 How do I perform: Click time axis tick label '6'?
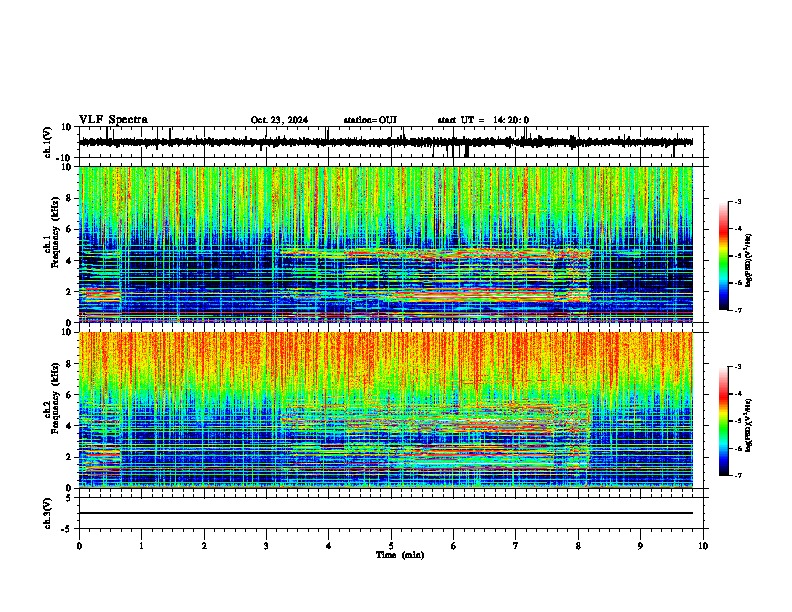click(453, 546)
